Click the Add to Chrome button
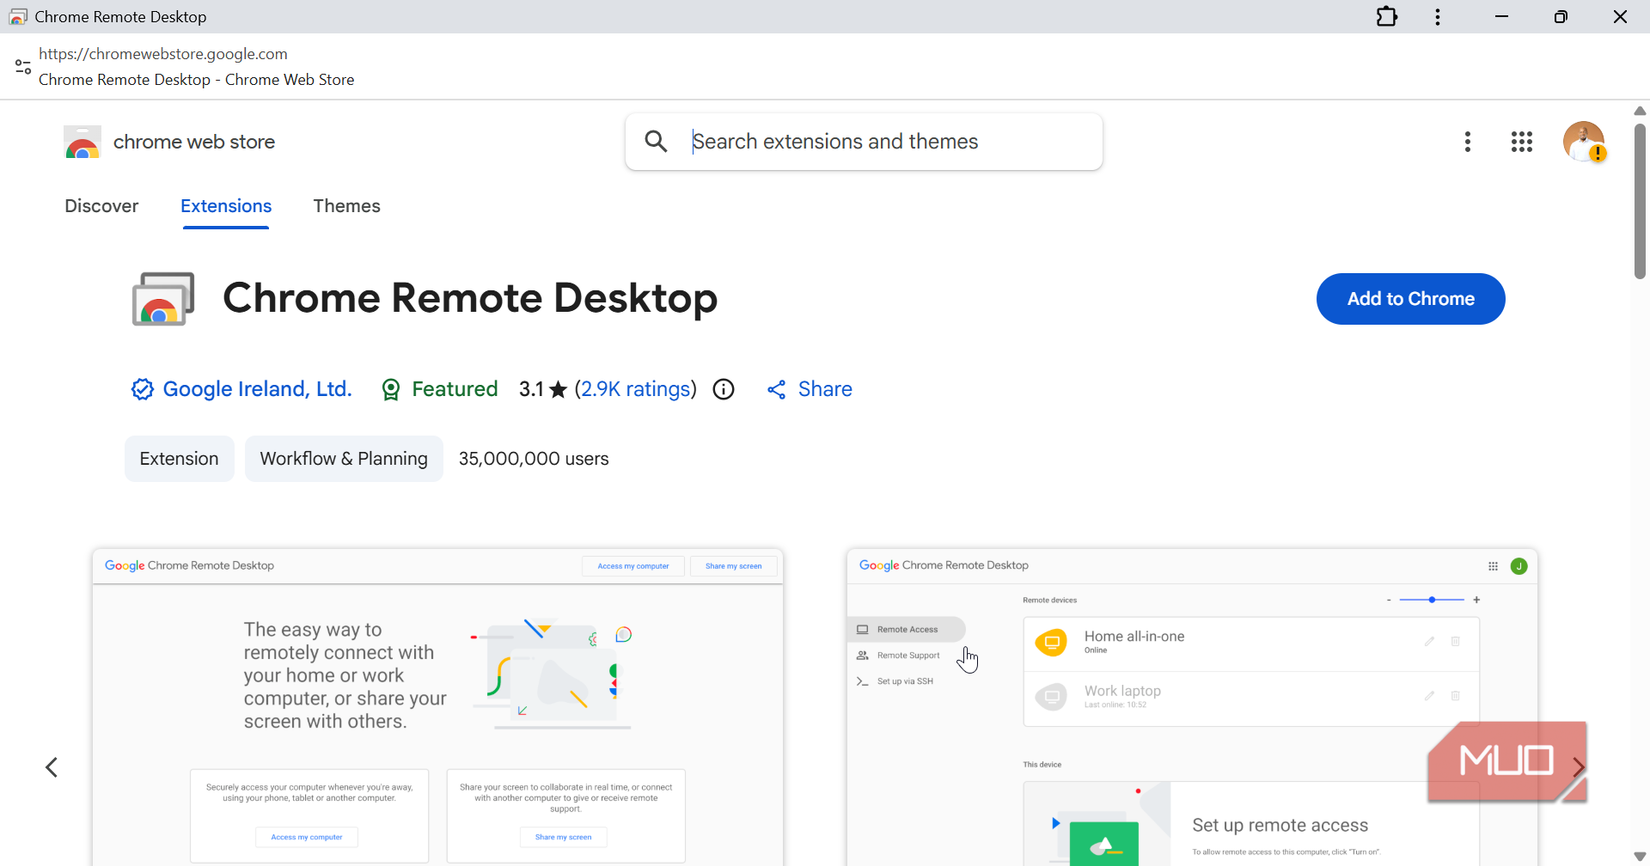This screenshot has height=866, width=1650. coord(1410,299)
